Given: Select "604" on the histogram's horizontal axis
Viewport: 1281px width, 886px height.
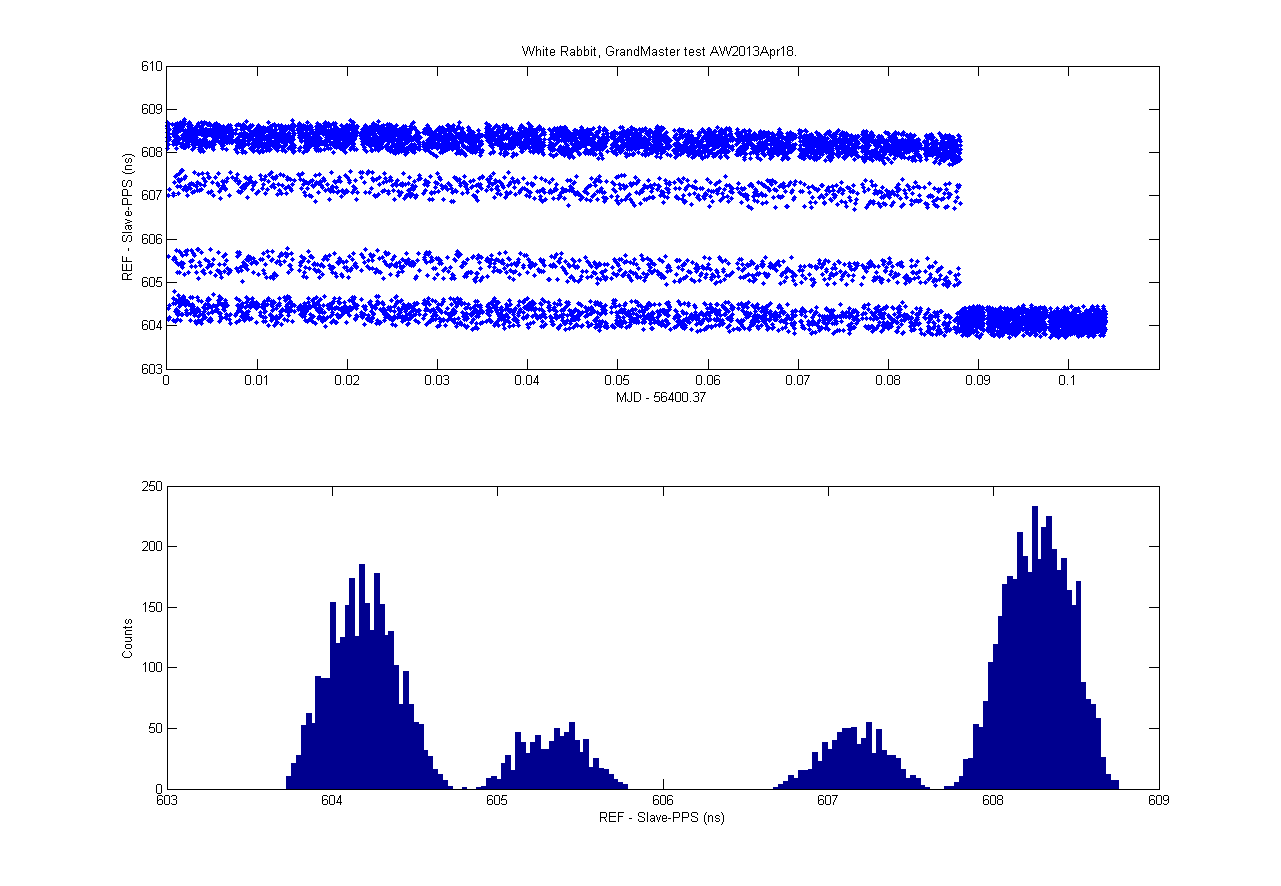Looking at the screenshot, I should pyautogui.click(x=332, y=802).
